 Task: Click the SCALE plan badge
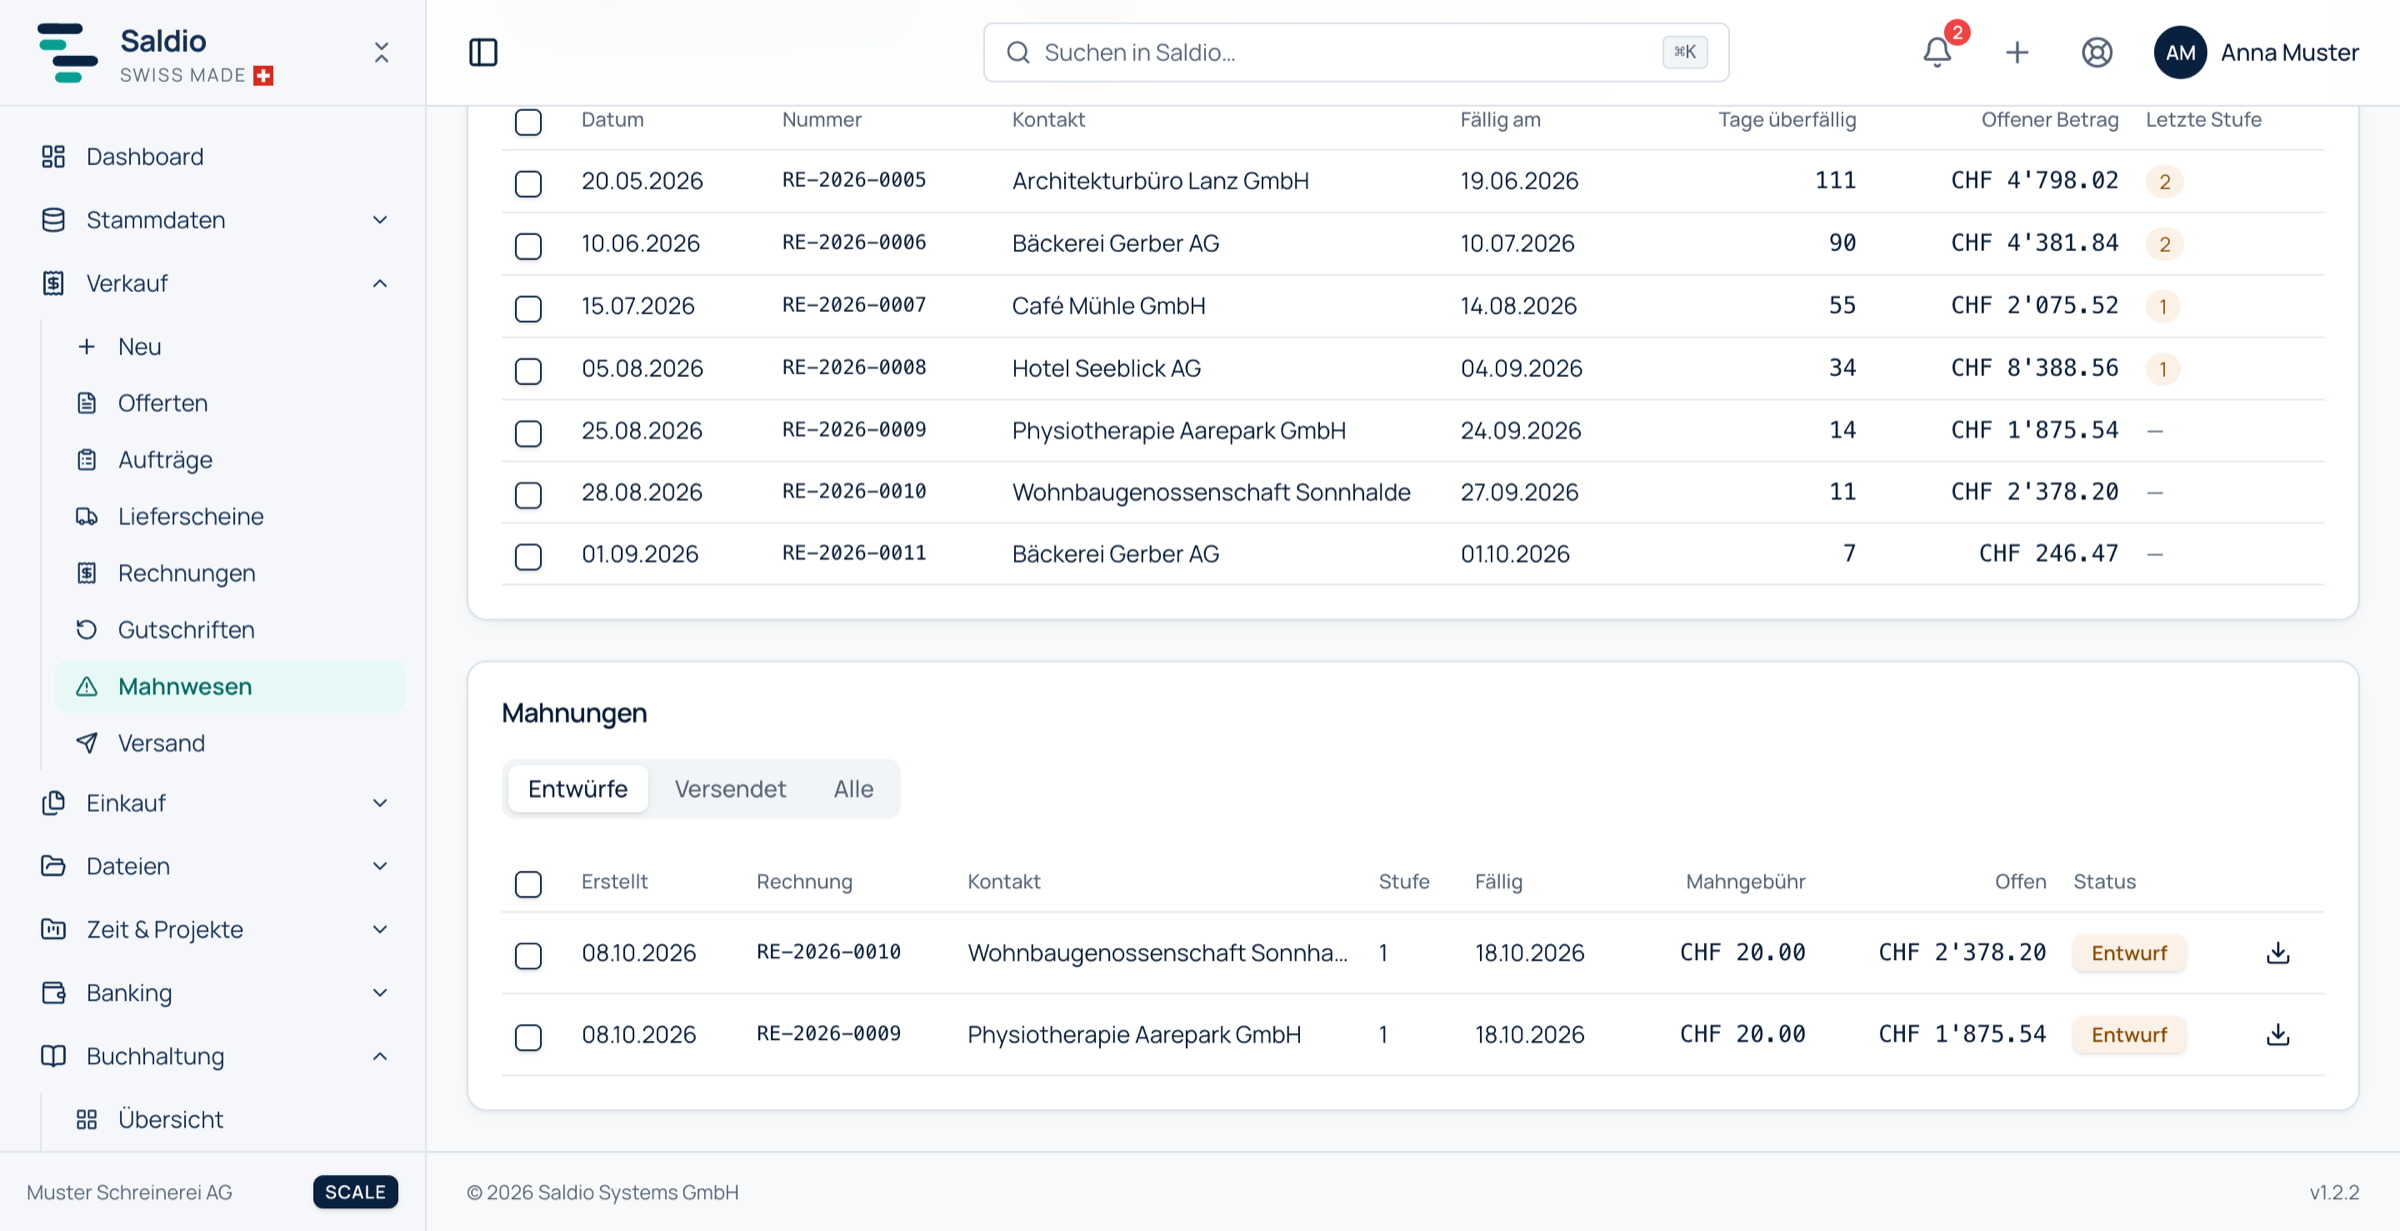point(355,1192)
